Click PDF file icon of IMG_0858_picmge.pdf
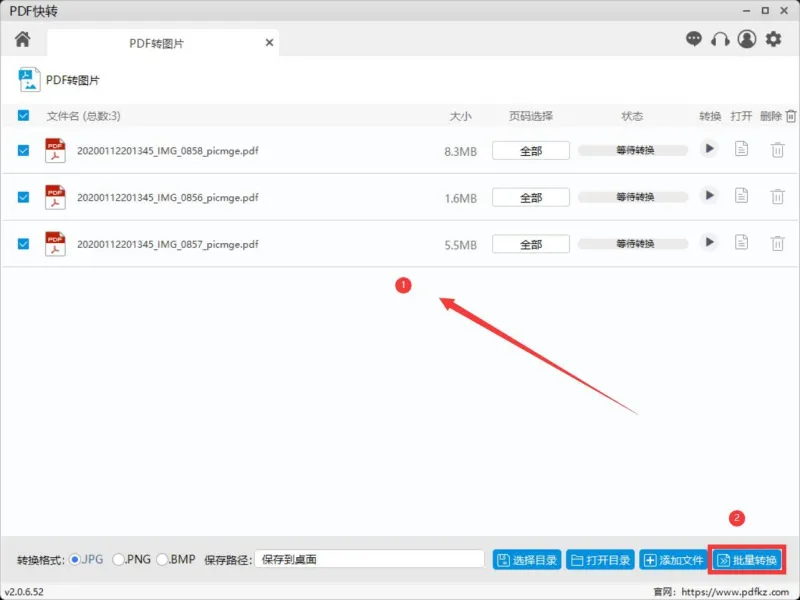800x600 pixels. click(55, 151)
